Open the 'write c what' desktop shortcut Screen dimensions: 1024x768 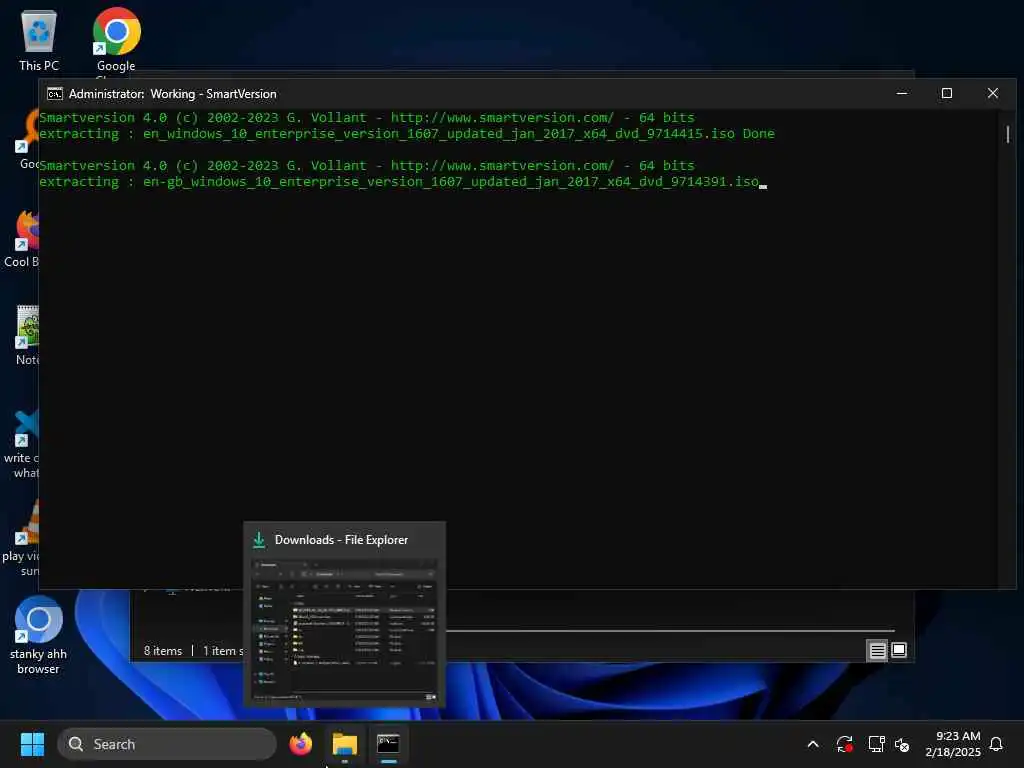tap(22, 445)
